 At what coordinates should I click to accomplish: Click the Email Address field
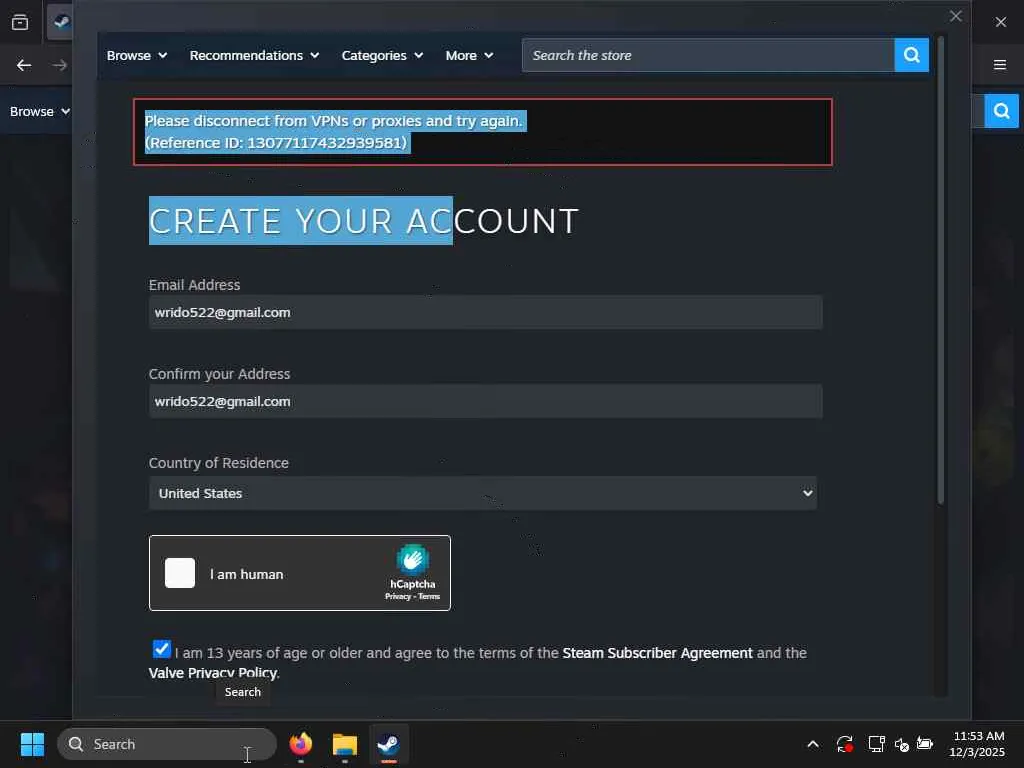[485, 312]
